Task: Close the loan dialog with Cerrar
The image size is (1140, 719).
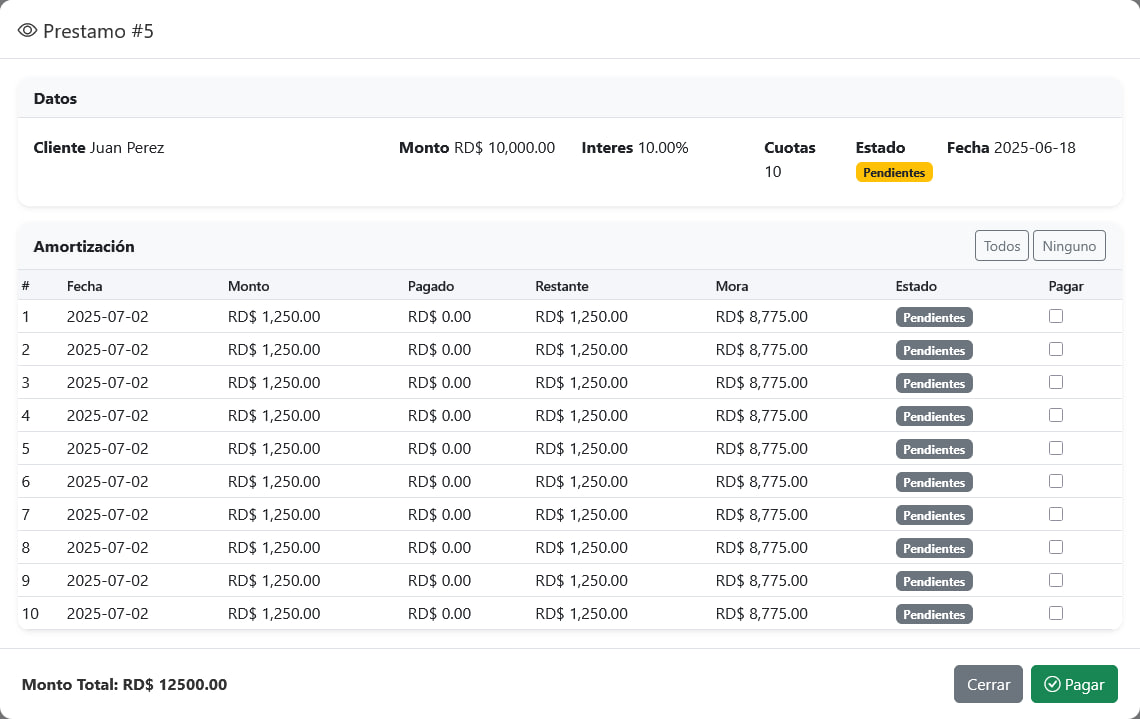Action: [988, 684]
